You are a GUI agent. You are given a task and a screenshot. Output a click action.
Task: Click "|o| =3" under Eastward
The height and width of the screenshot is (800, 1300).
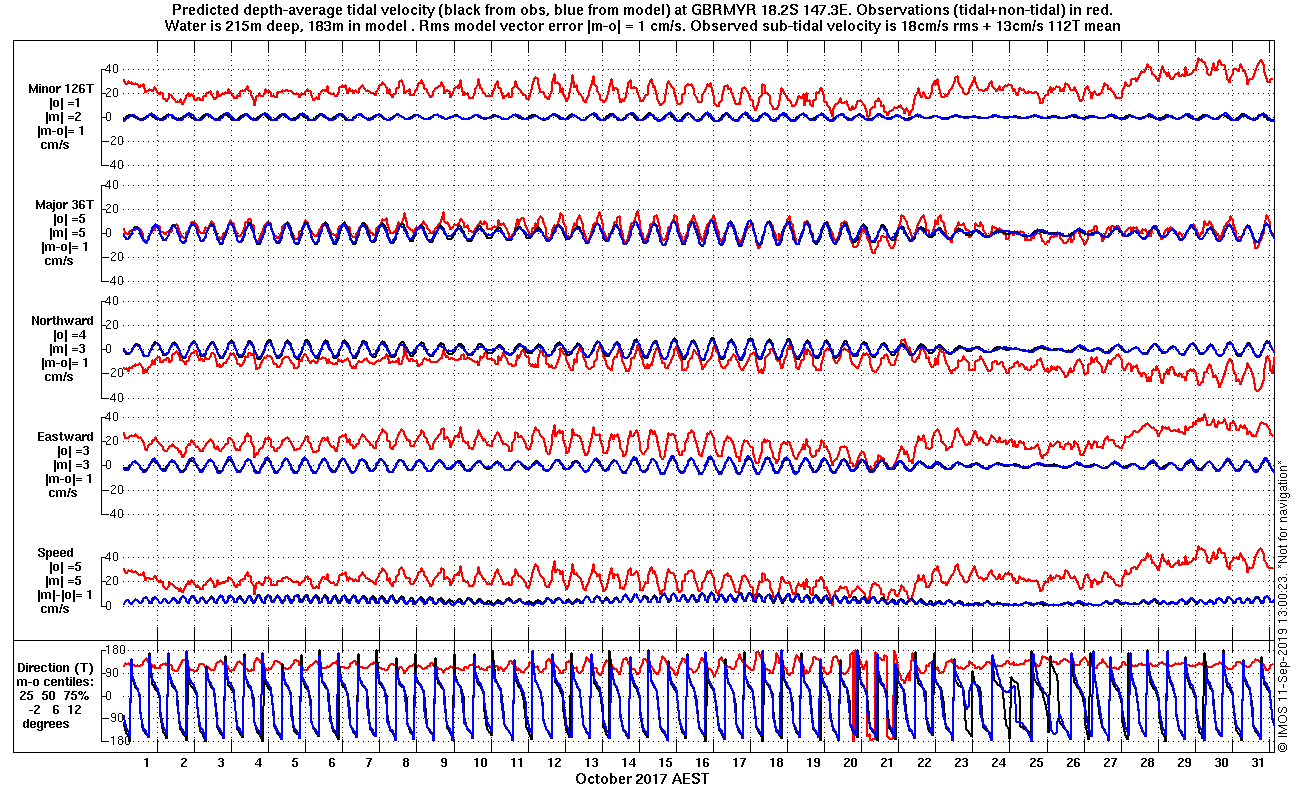point(73,451)
